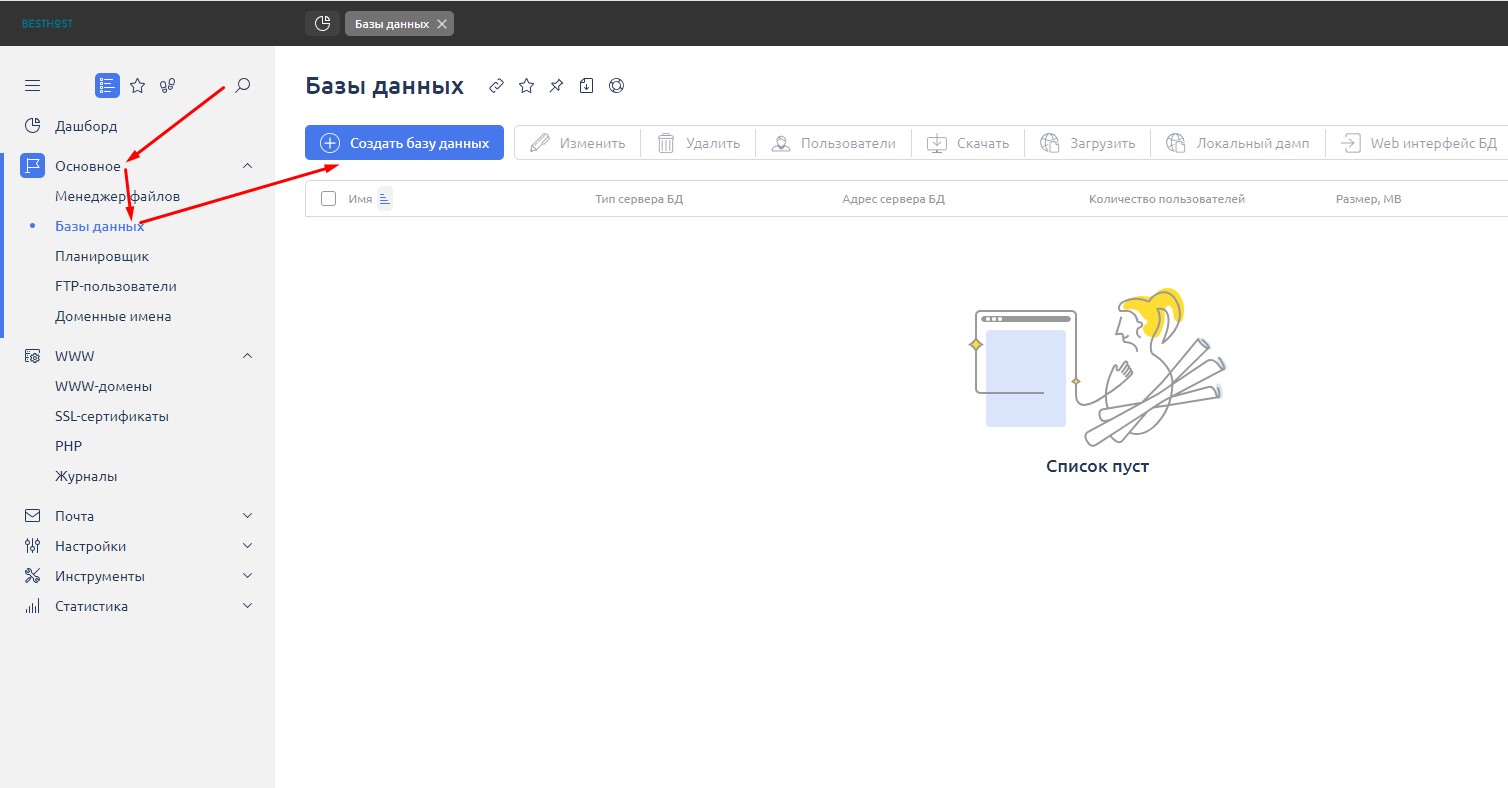Sort by Имя column sort icon
The width and height of the screenshot is (1508, 788).
(385, 199)
